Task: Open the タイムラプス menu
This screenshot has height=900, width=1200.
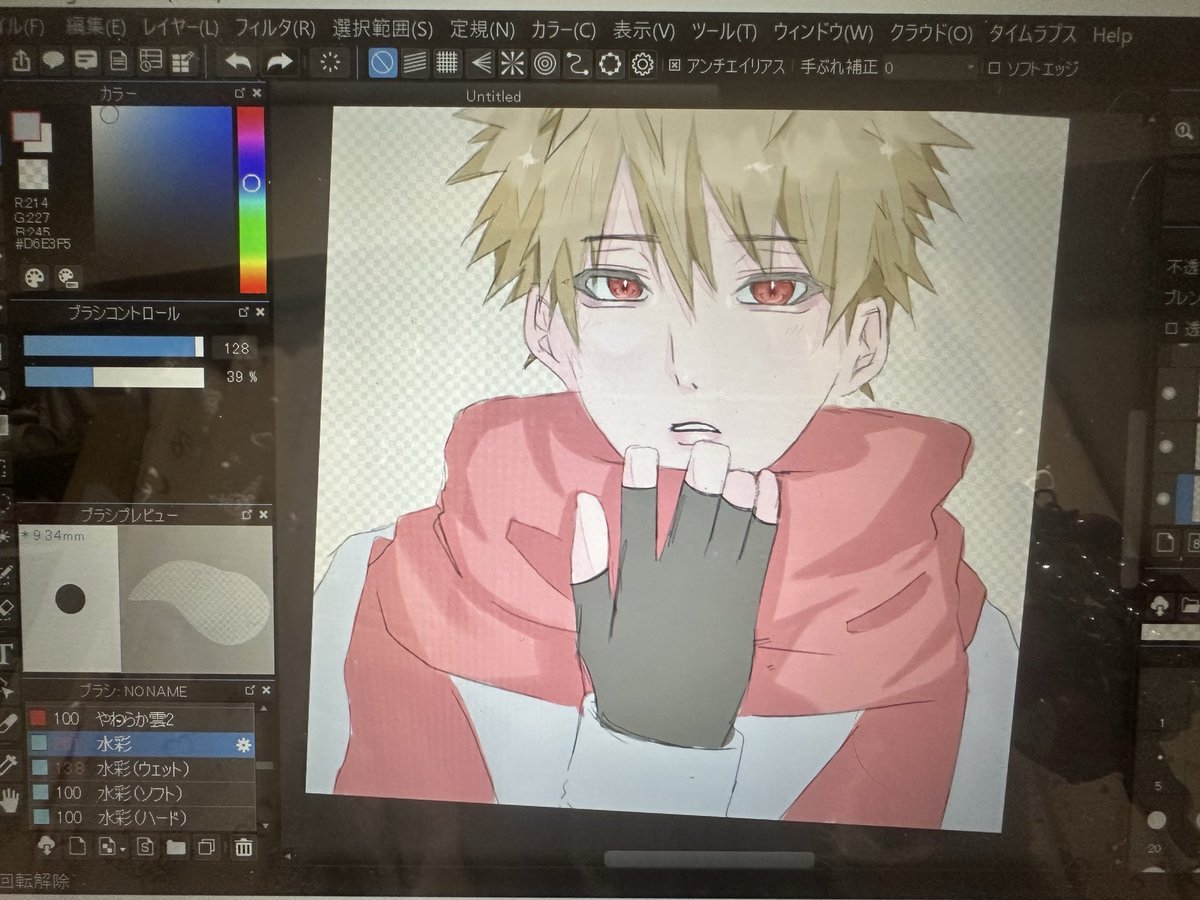Action: click(x=1033, y=34)
